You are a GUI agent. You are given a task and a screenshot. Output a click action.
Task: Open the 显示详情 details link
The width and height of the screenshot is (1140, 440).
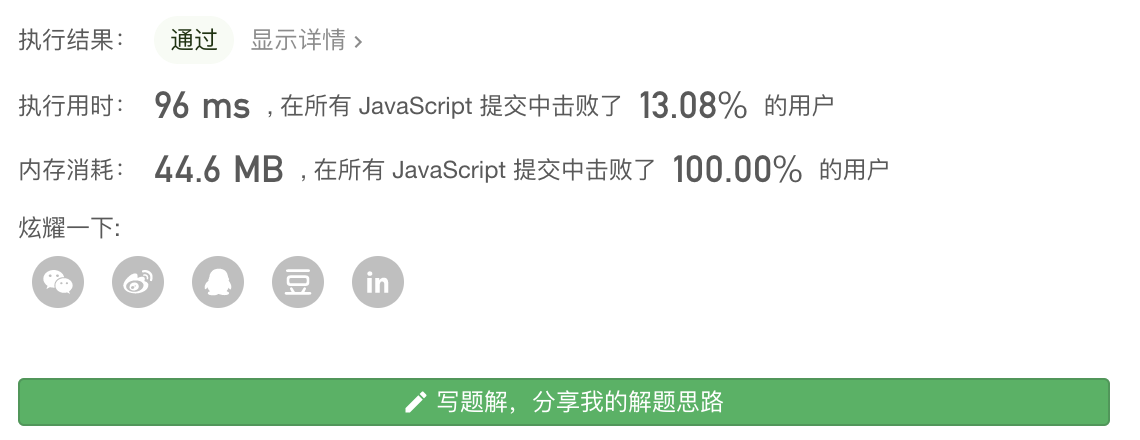click(298, 41)
